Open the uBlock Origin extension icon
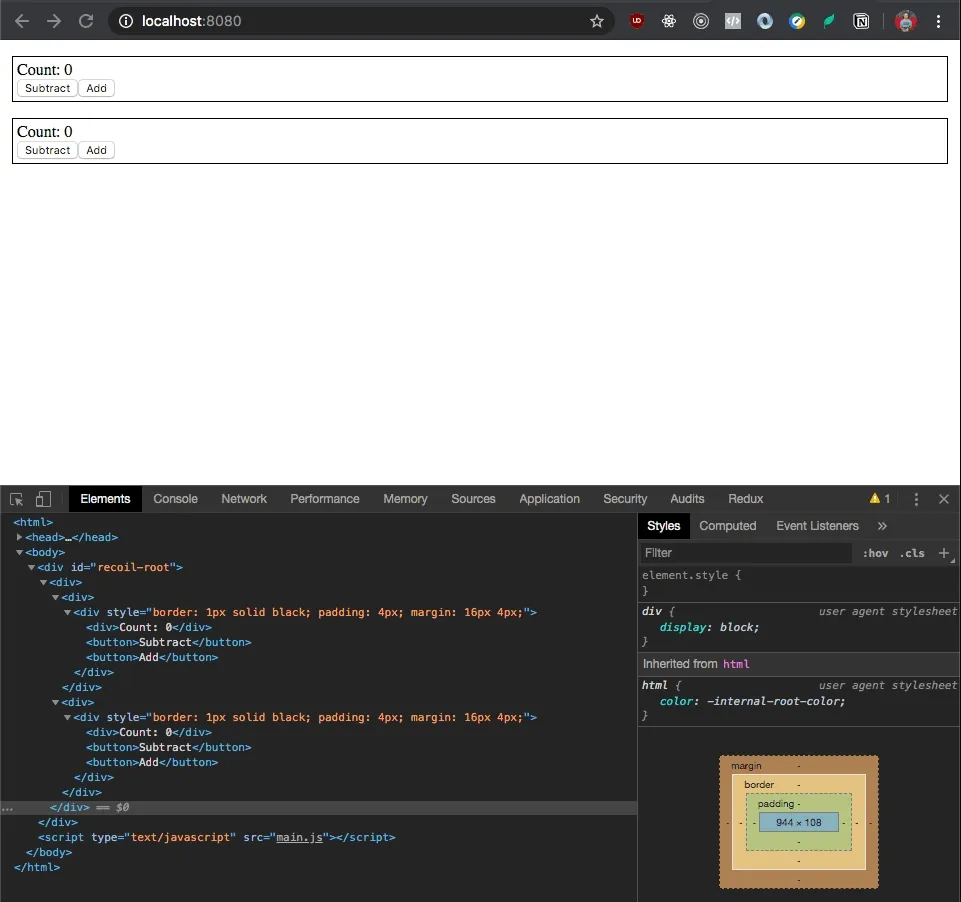 click(637, 21)
